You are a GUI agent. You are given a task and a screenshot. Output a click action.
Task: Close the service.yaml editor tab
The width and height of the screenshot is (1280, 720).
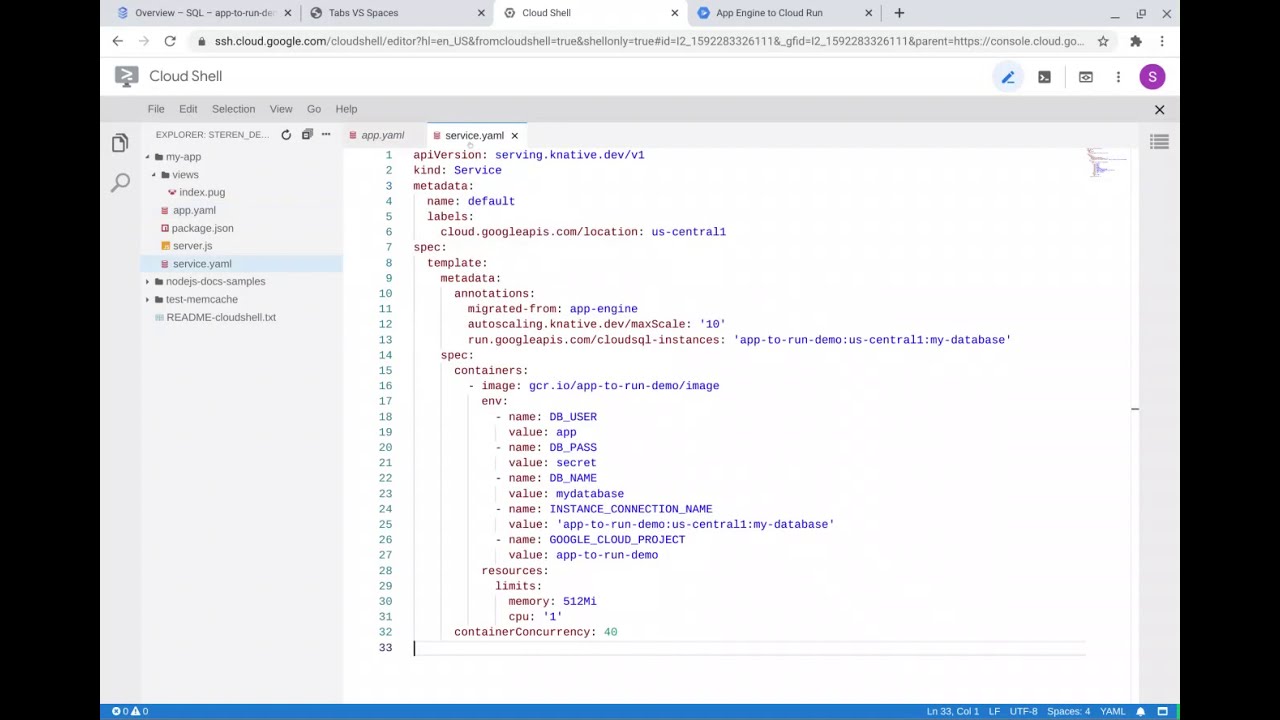click(x=515, y=136)
